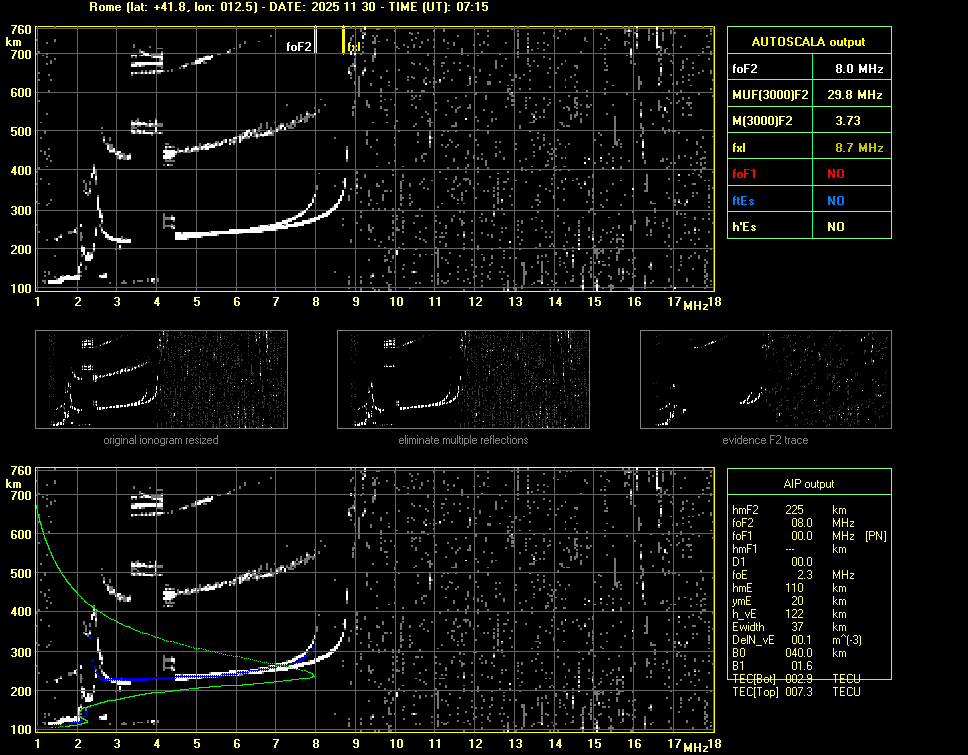The height and width of the screenshot is (755, 968).
Task: Select the 'evidence F2 trace' thumbnail
Action: [x=766, y=379]
